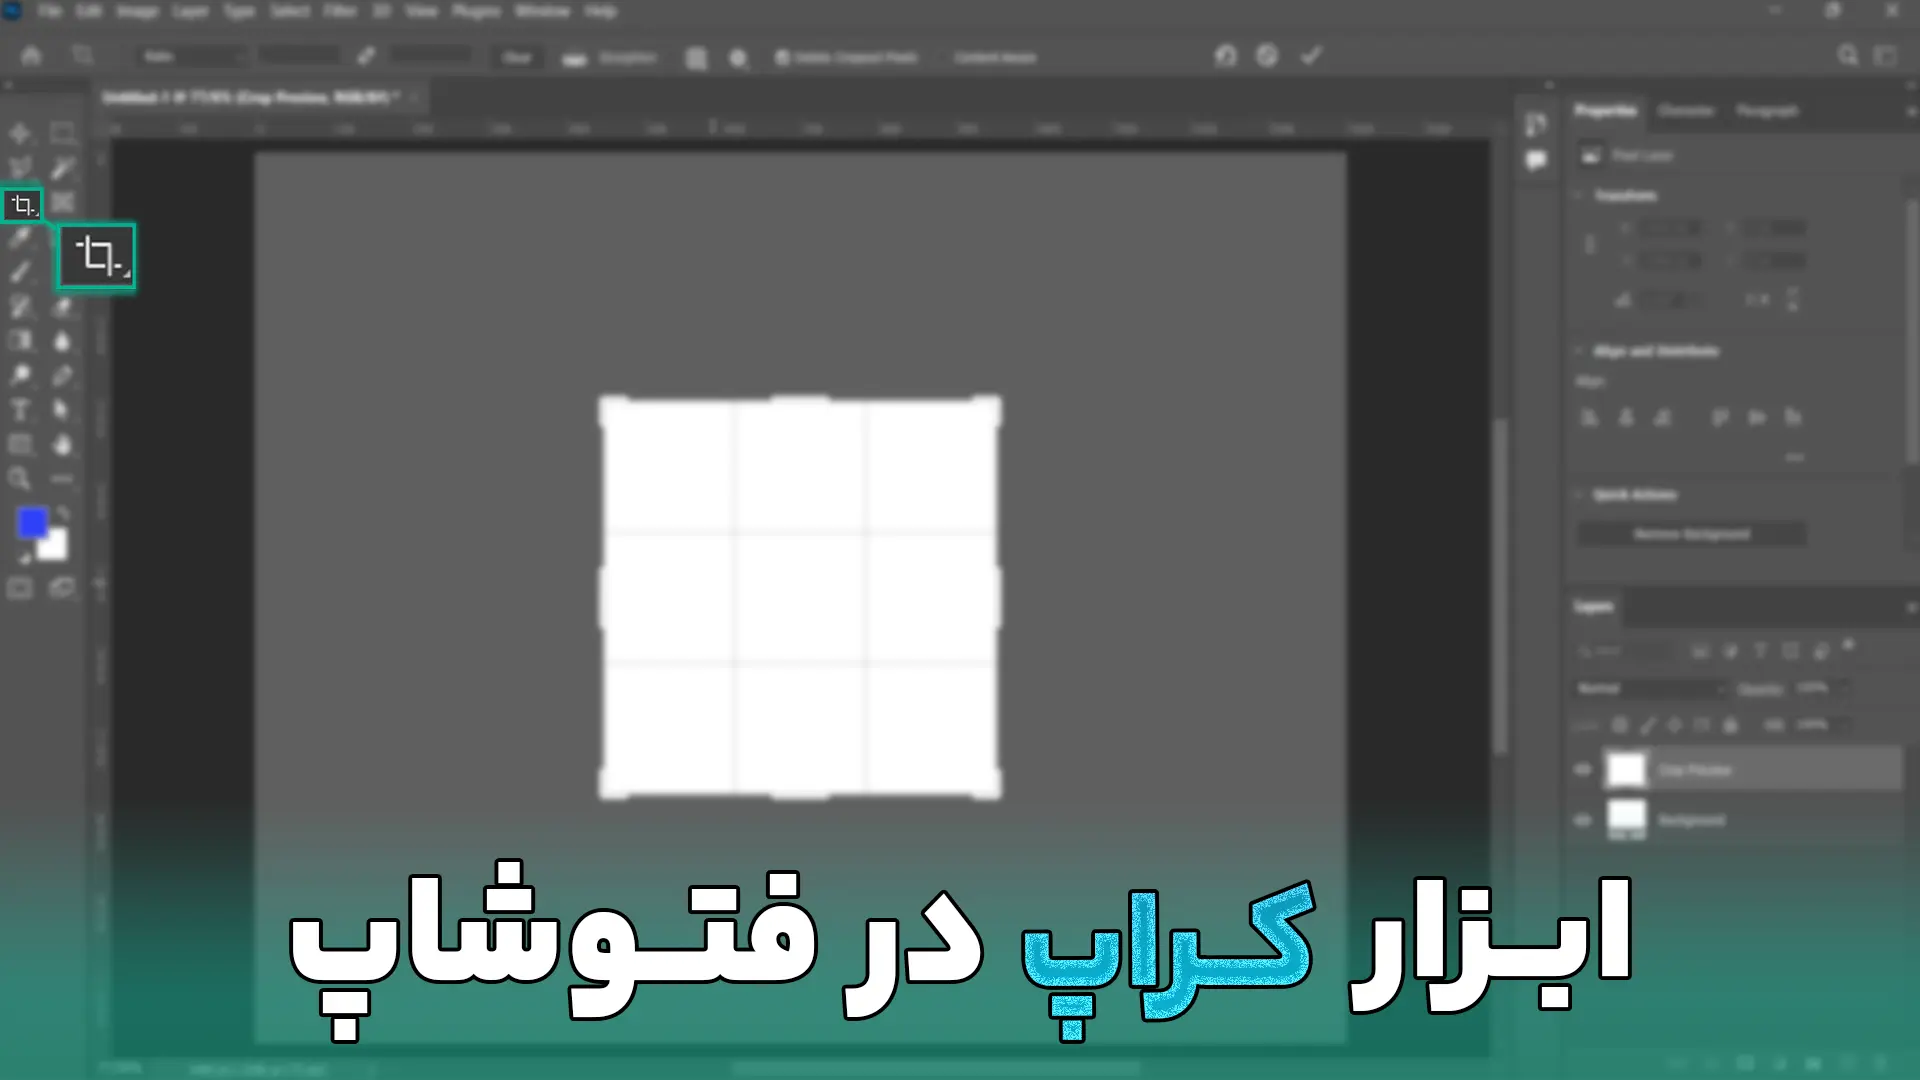Select the Crop tool in the toolbar
The image size is (1920, 1080).
[22, 205]
